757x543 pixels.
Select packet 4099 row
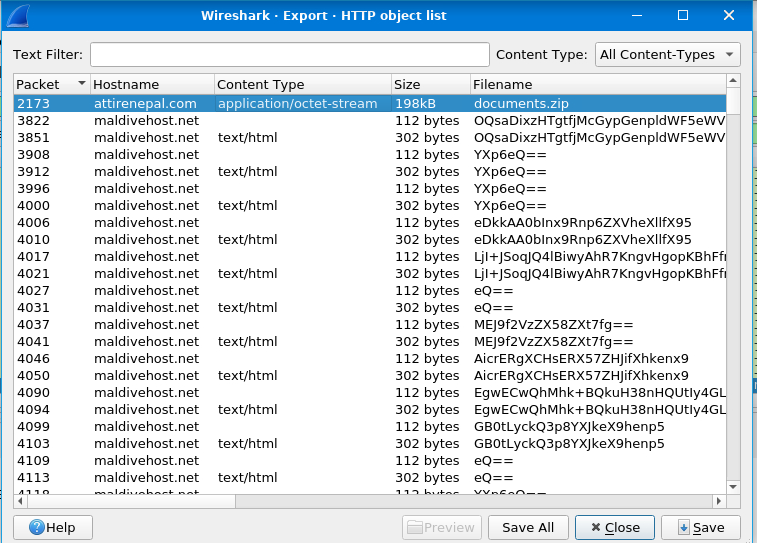click(370, 427)
